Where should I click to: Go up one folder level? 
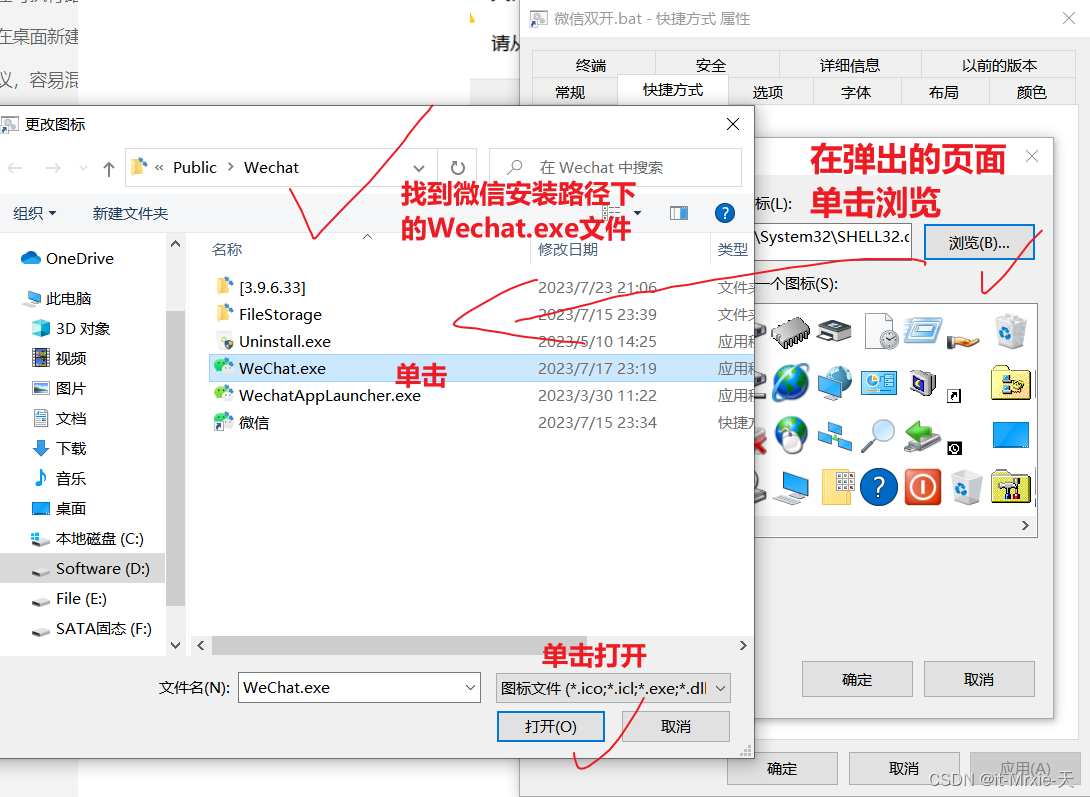point(108,168)
